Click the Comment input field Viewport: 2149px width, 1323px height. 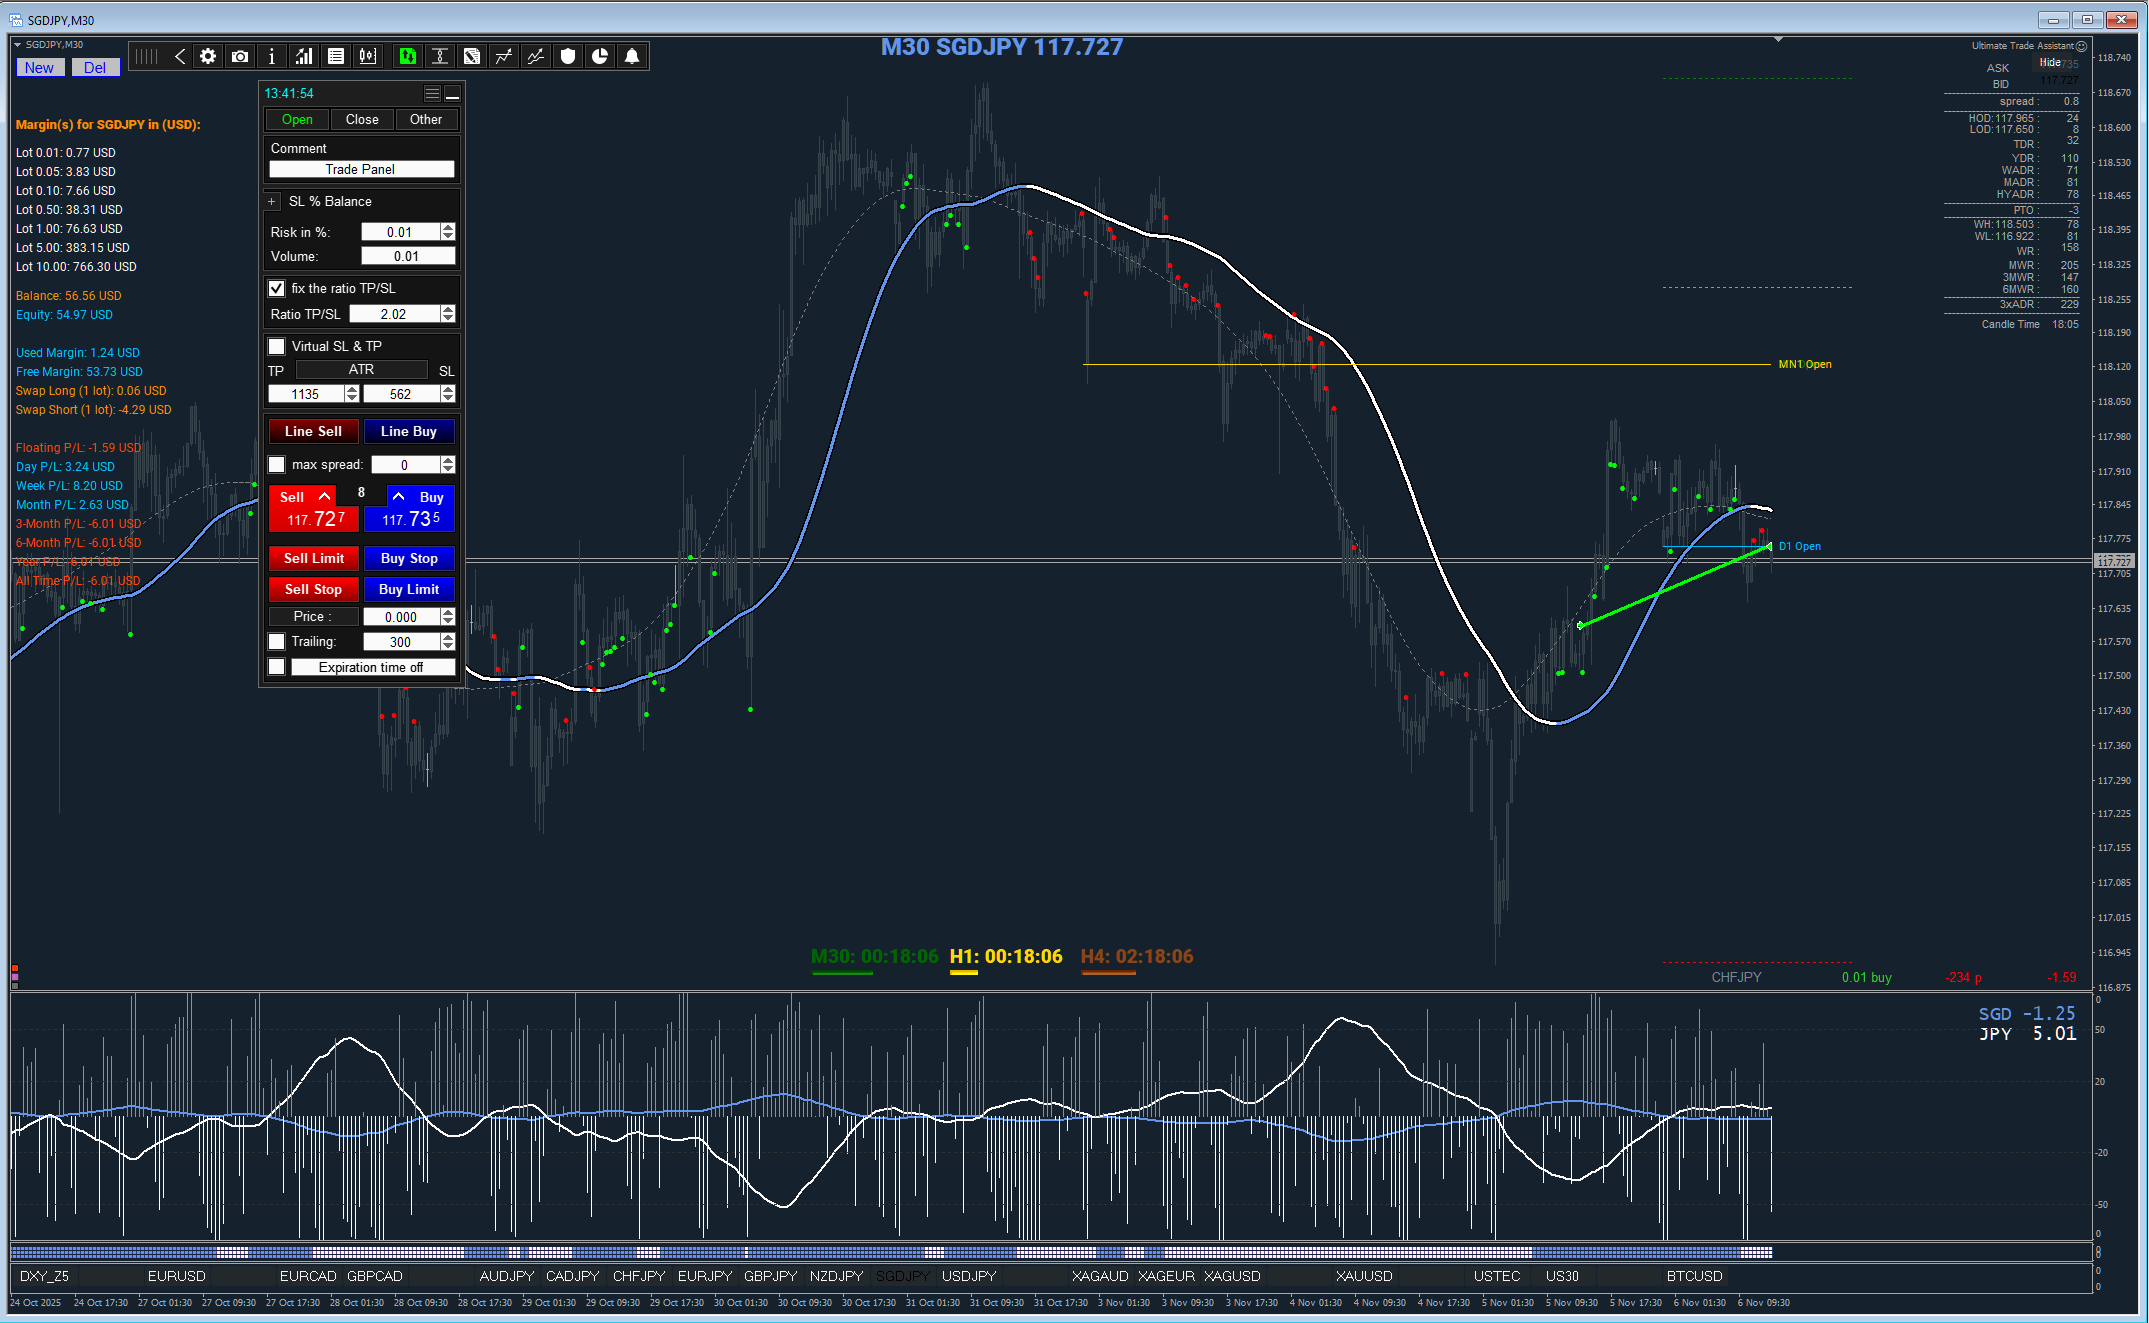(361, 169)
